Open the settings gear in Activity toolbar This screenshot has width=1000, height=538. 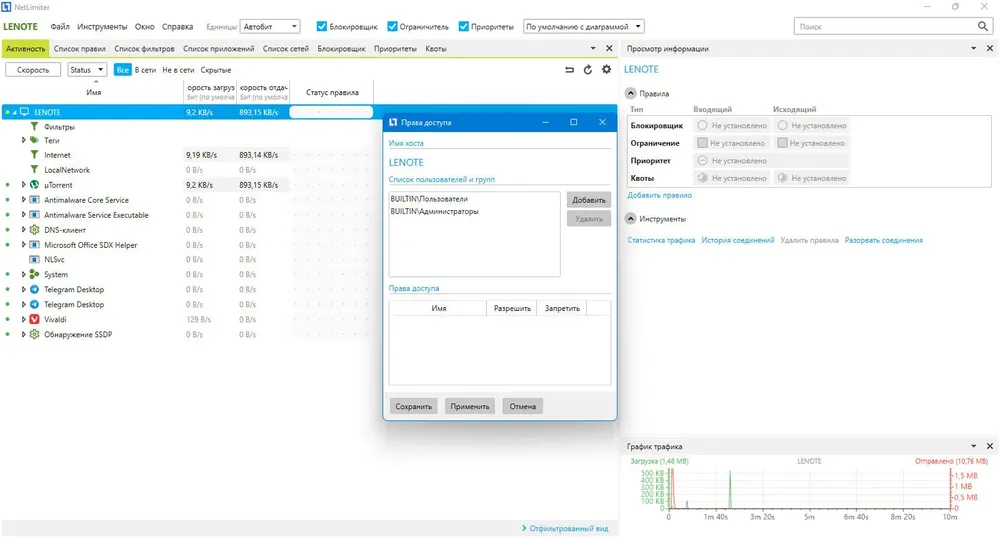pos(606,69)
